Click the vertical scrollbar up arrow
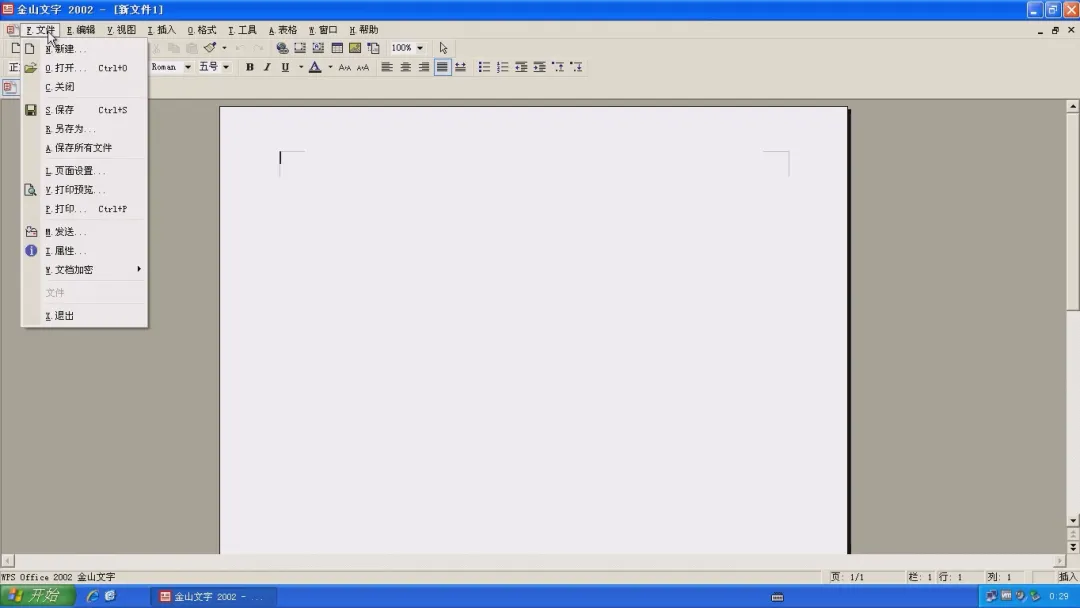Image resolution: width=1080 pixels, height=608 pixels. [1072, 106]
